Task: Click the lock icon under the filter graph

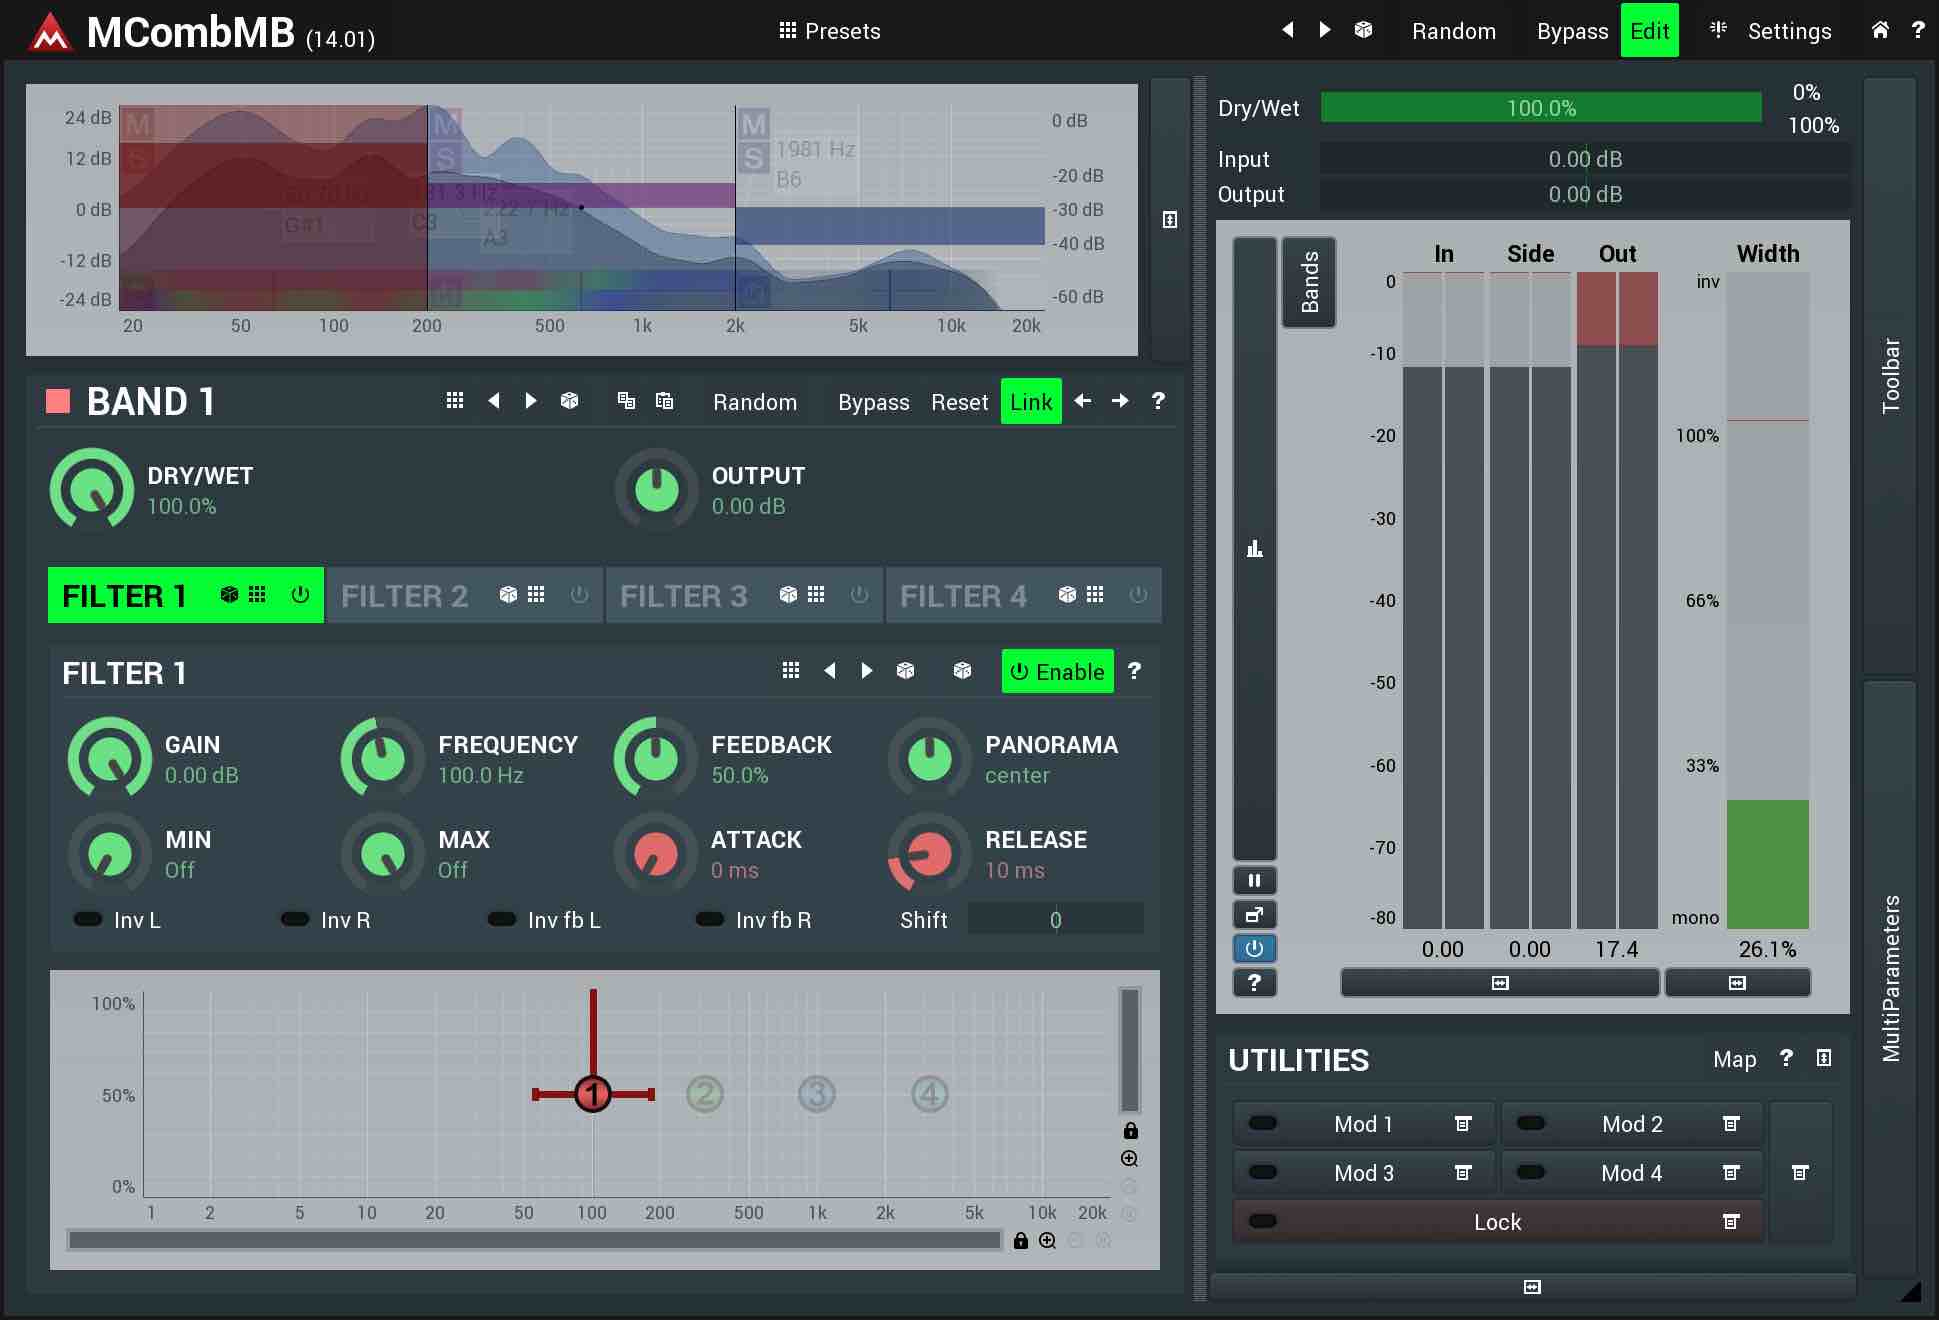Action: (x=1020, y=1241)
